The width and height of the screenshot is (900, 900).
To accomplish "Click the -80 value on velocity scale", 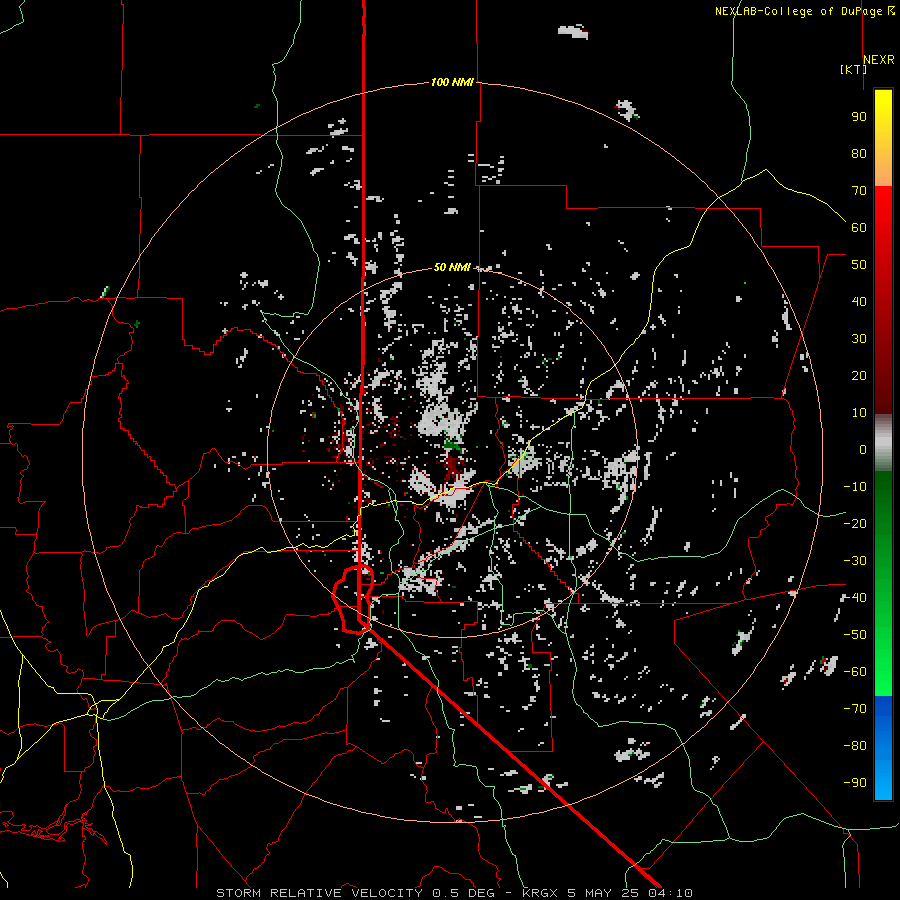I will (855, 746).
